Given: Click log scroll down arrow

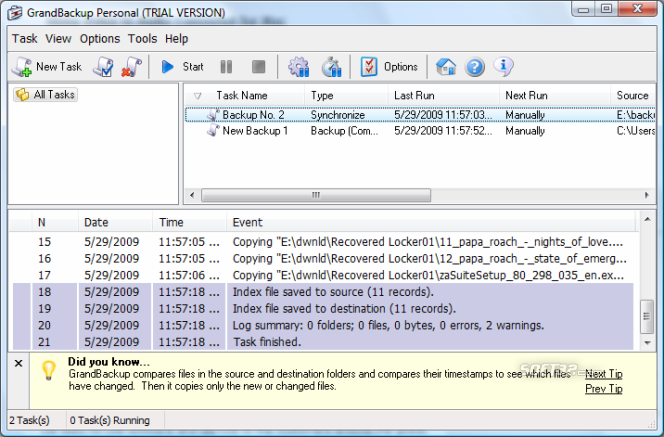Looking at the screenshot, I should [647, 343].
